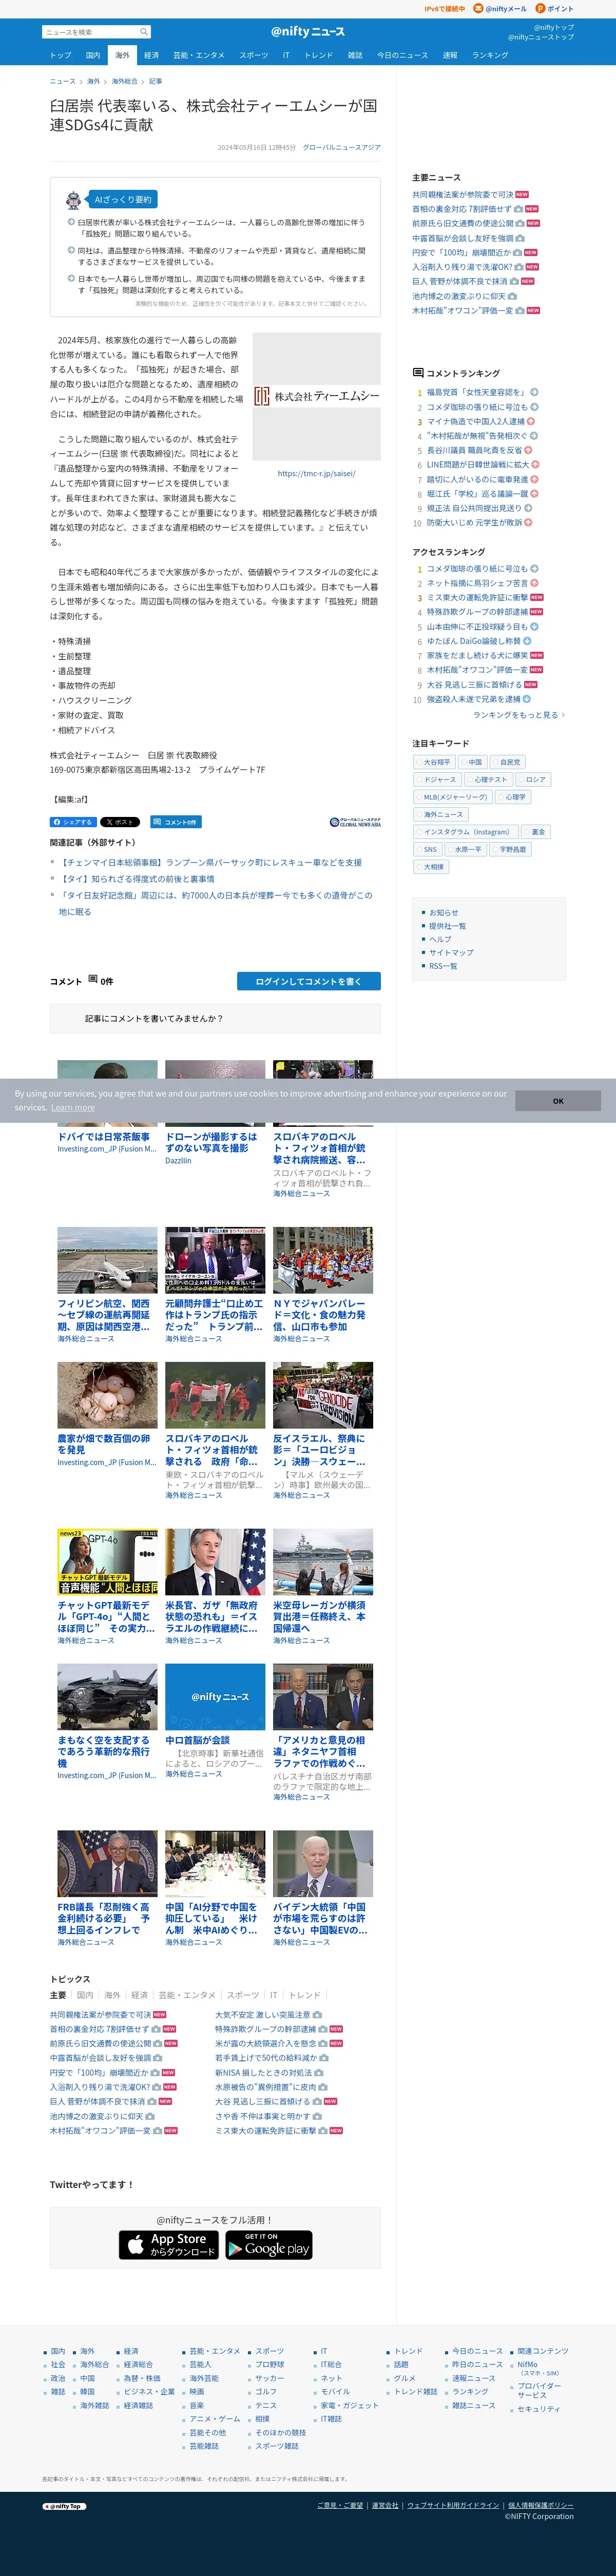Open グローバルニュースアジア source link under headline
This screenshot has height=2576, width=616.
click(x=341, y=147)
